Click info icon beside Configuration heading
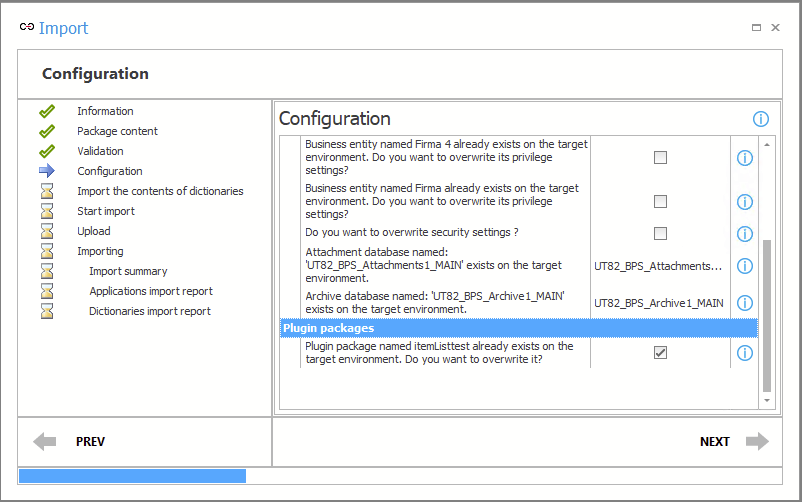Image resolution: width=802 pixels, height=502 pixels. point(760,119)
